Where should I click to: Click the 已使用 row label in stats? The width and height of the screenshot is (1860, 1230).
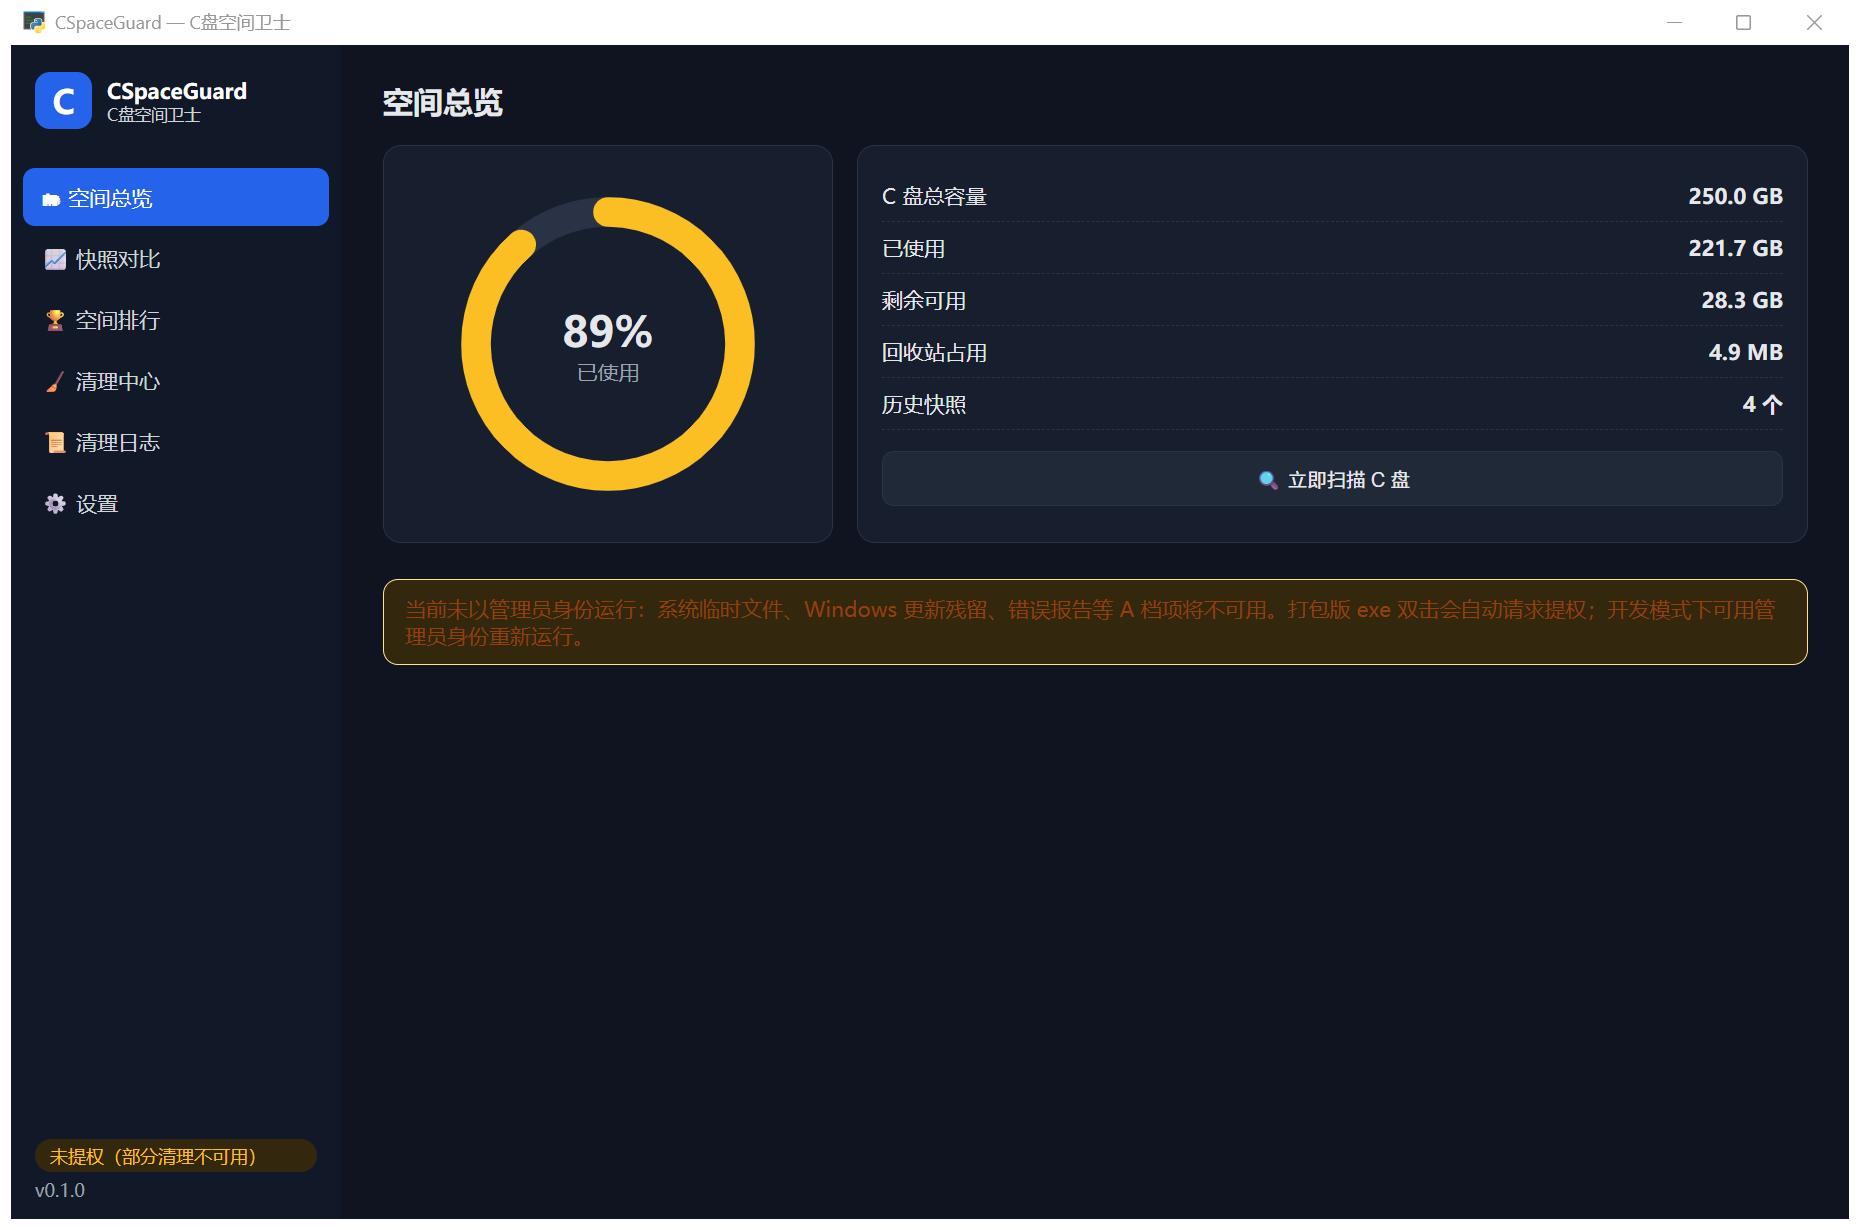913,248
